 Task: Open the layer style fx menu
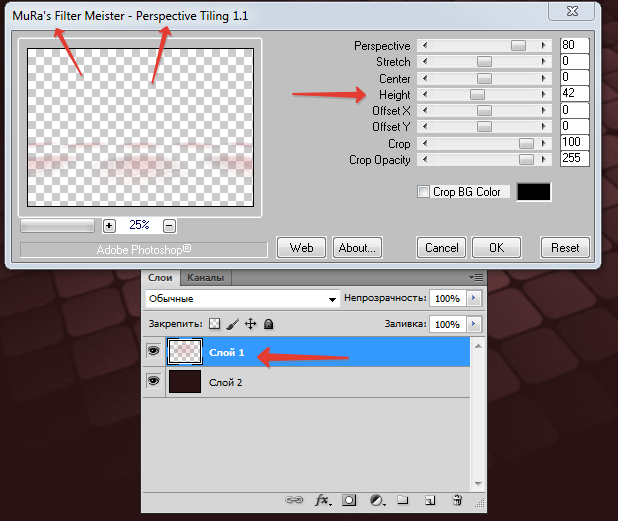point(323,499)
